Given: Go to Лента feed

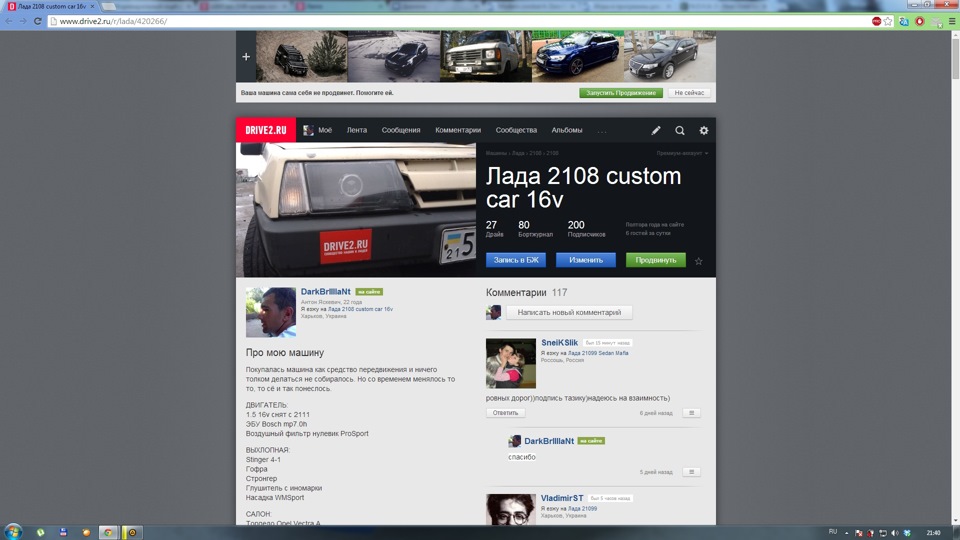Looking at the screenshot, I should [357, 130].
